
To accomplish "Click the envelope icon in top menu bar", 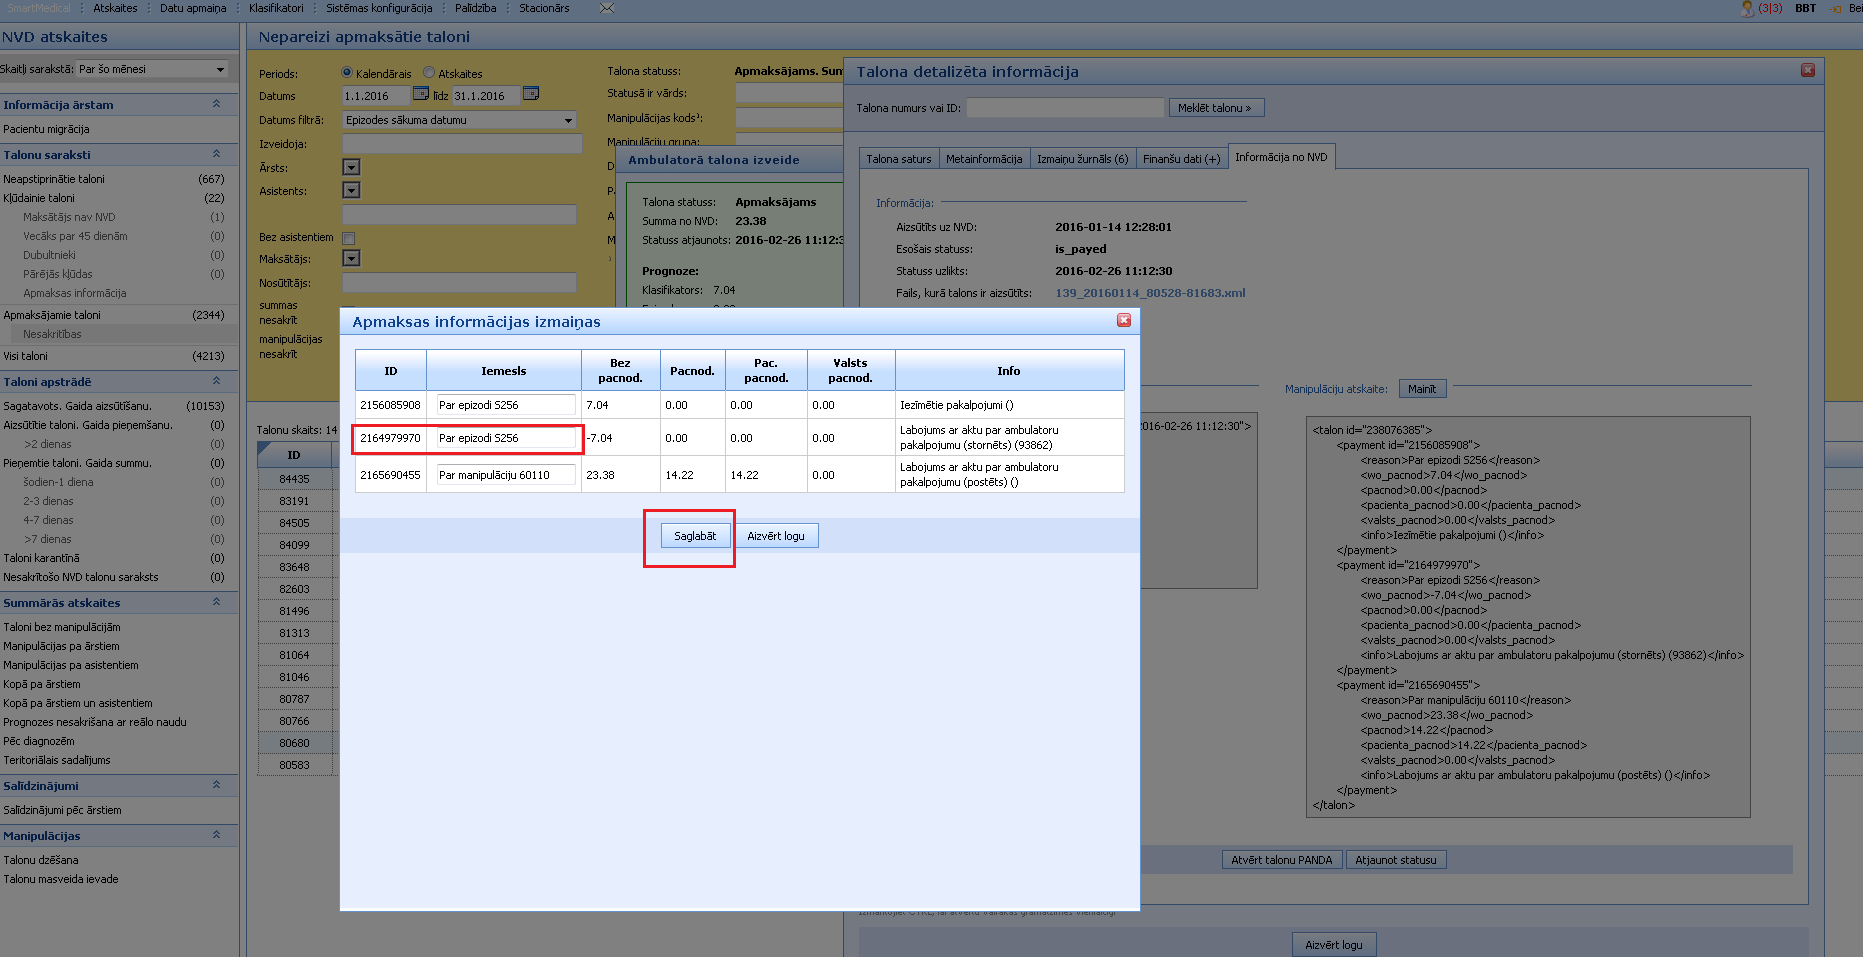I will point(606,8).
